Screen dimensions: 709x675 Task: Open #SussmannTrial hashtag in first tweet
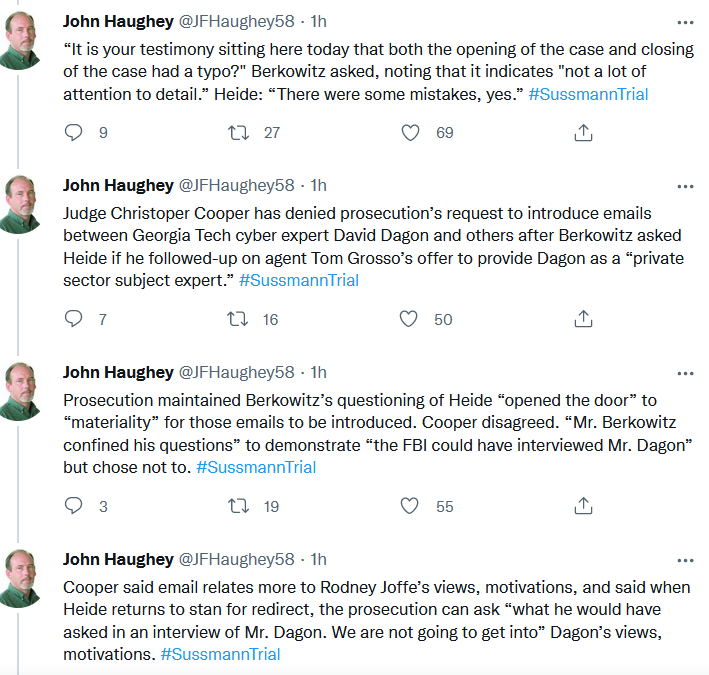tap(588, 94)
